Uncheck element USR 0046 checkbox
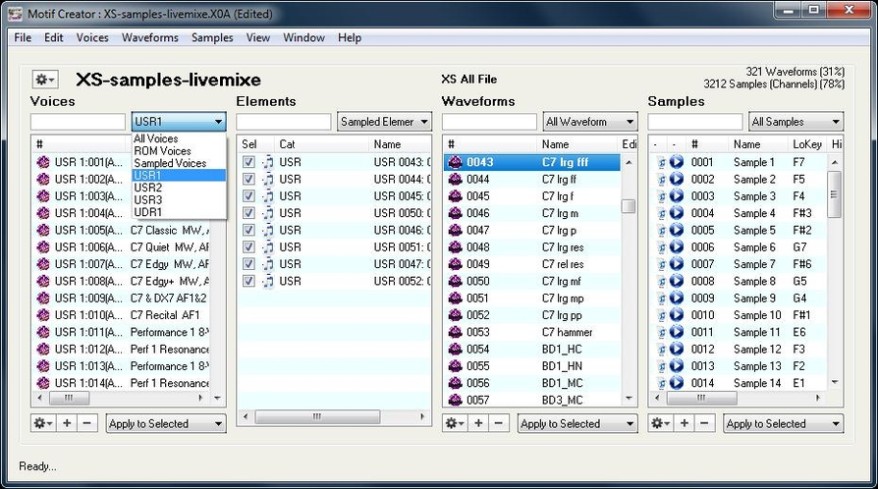 (x=249, y=230)
